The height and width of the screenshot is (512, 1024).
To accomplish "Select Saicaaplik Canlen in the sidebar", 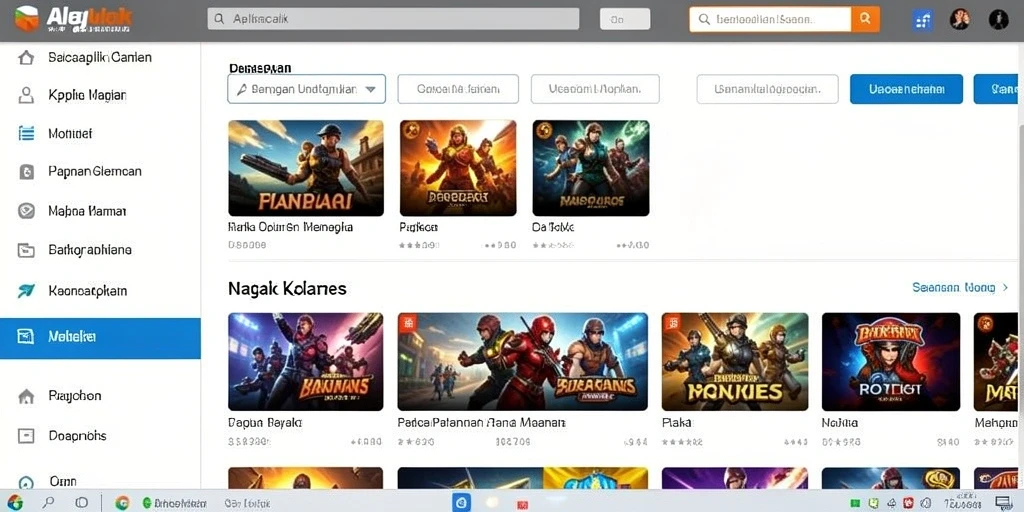I will (x=100, y=57).
